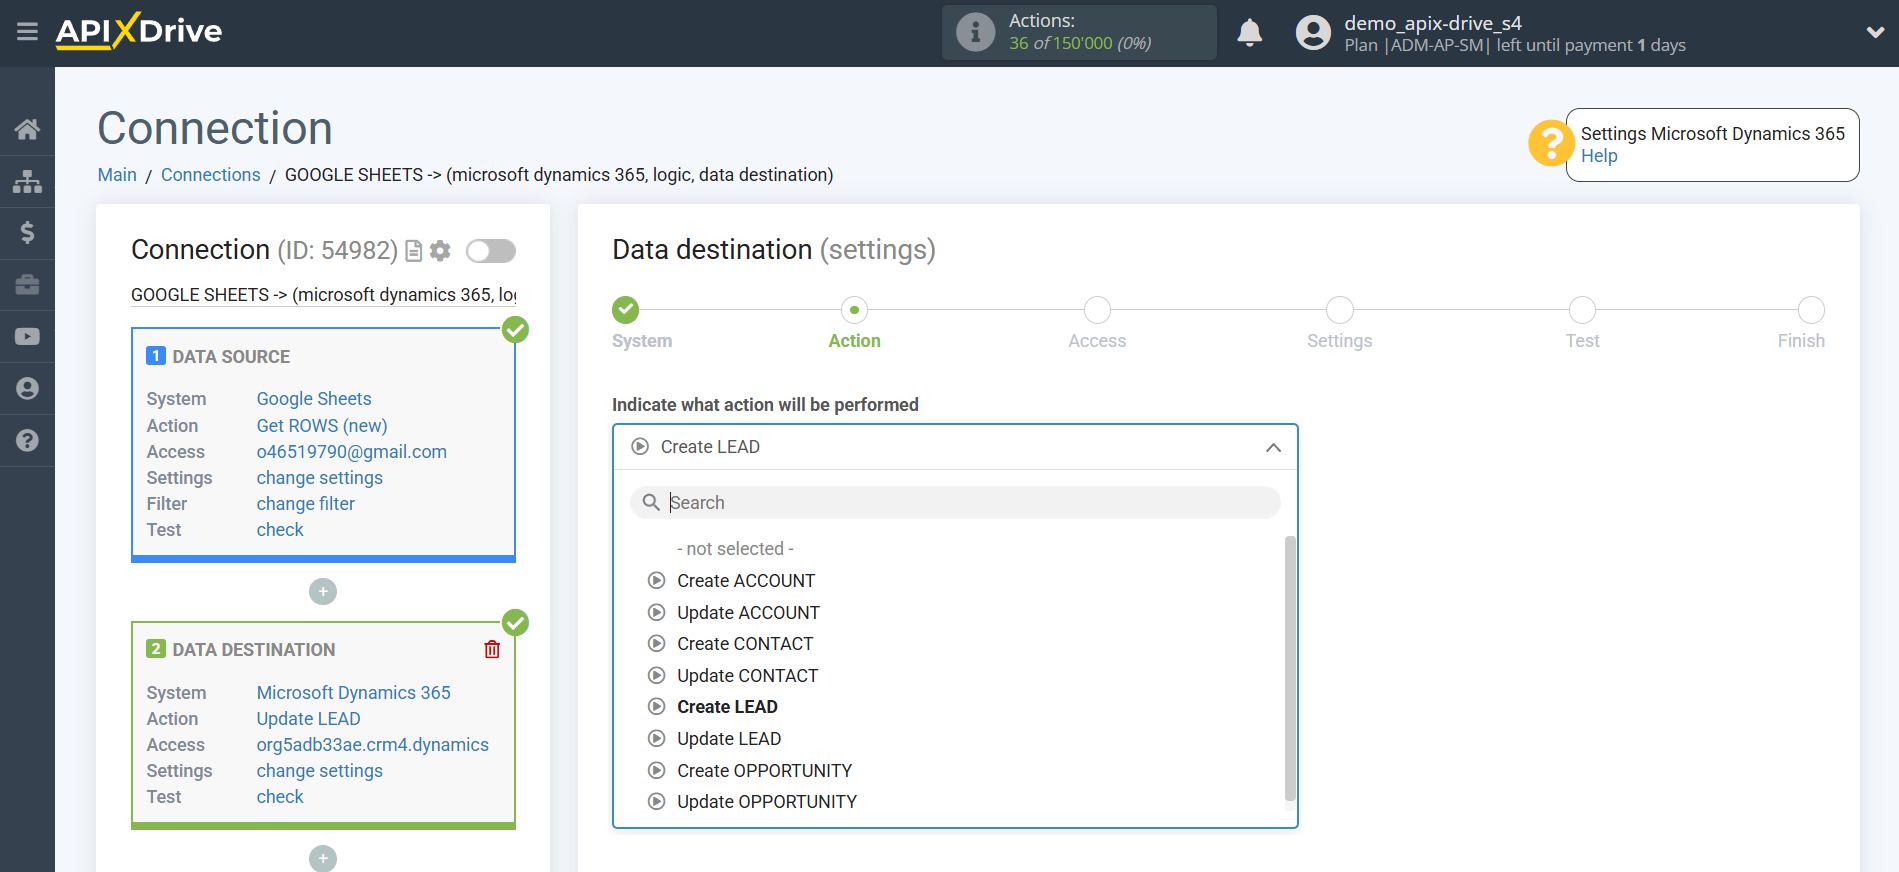Click the connection document copy icon
Screen dimensions: 1899x872
(x=413, y=251)
